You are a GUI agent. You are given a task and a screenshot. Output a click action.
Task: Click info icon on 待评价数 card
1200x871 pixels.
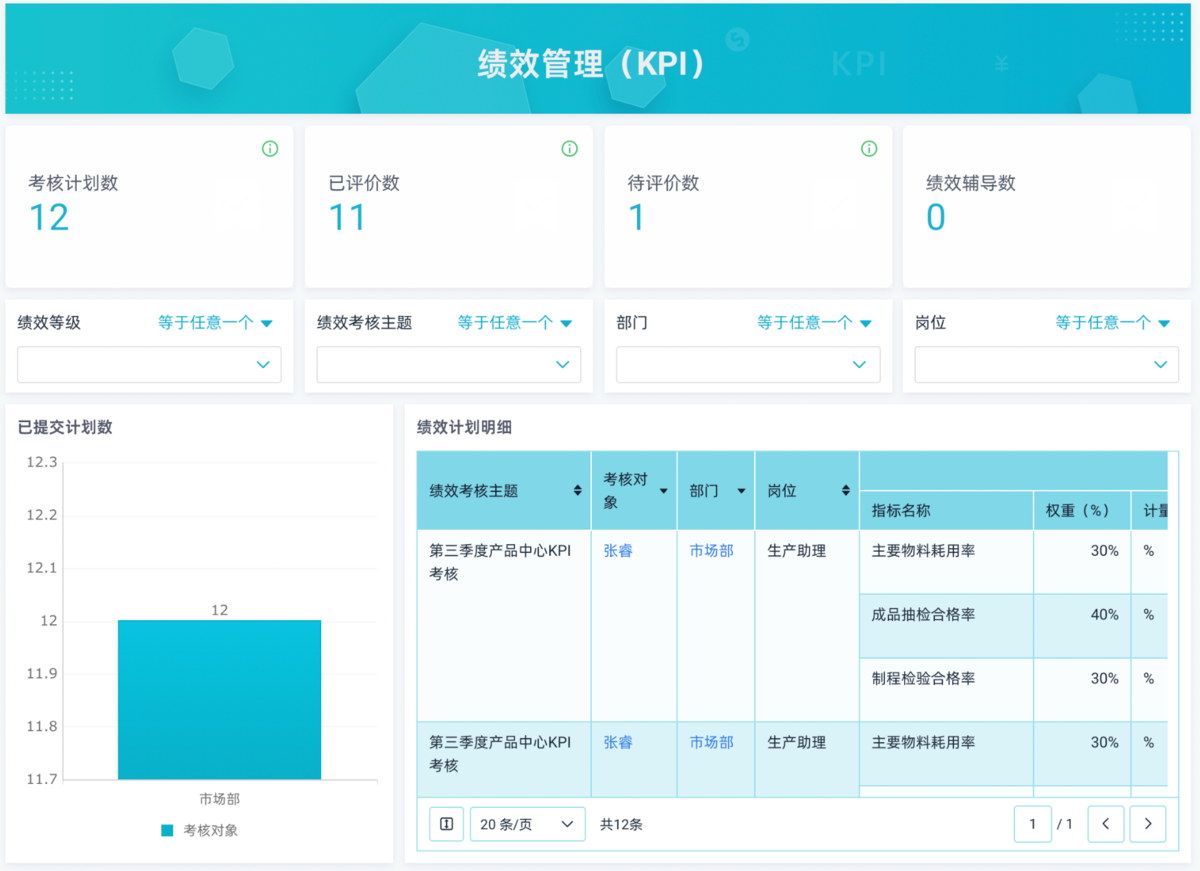click(x=869, y=149)
